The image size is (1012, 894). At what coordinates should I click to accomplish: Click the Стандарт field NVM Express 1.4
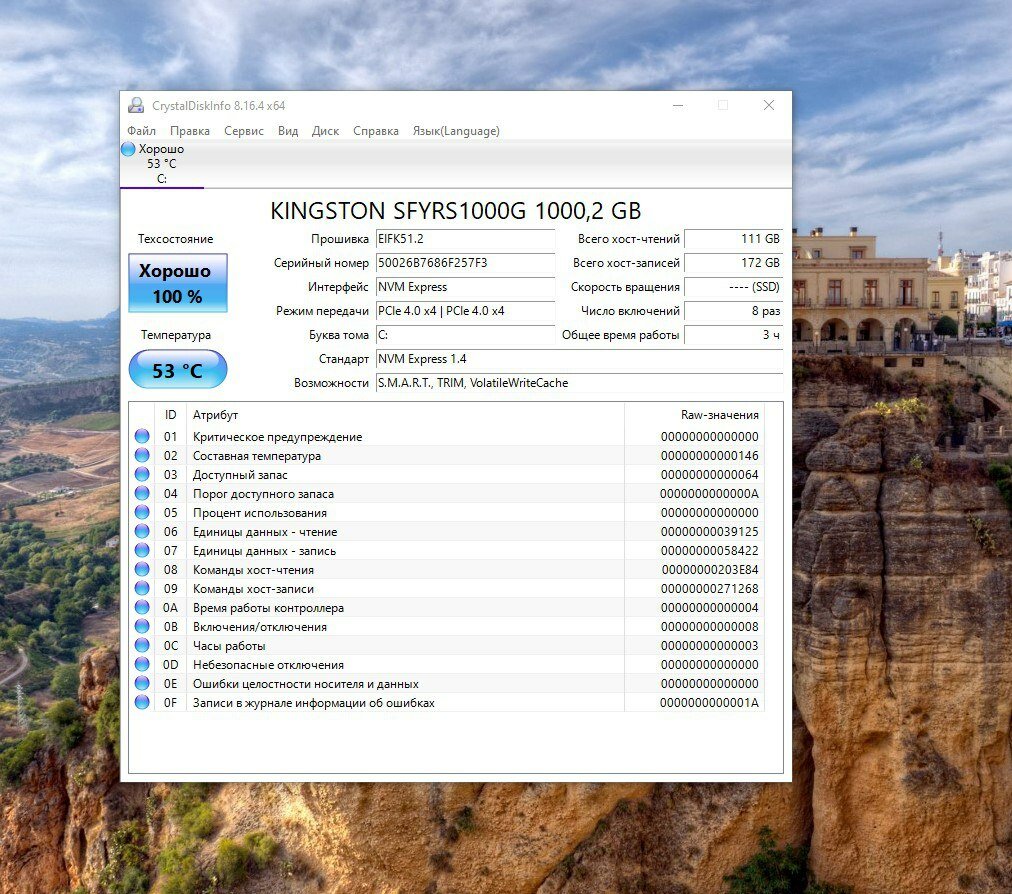(x=580, y=359)
